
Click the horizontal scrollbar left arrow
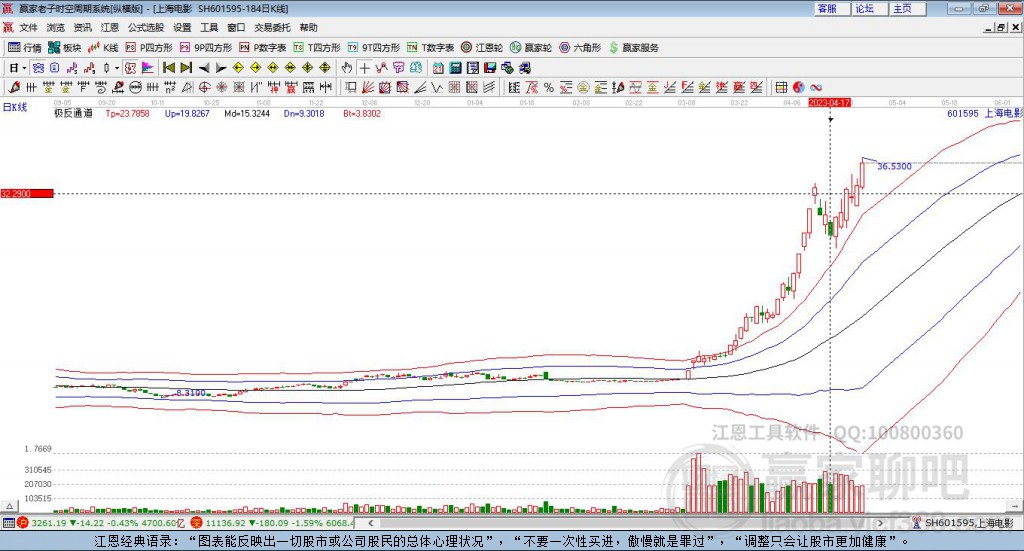(370, 523)
